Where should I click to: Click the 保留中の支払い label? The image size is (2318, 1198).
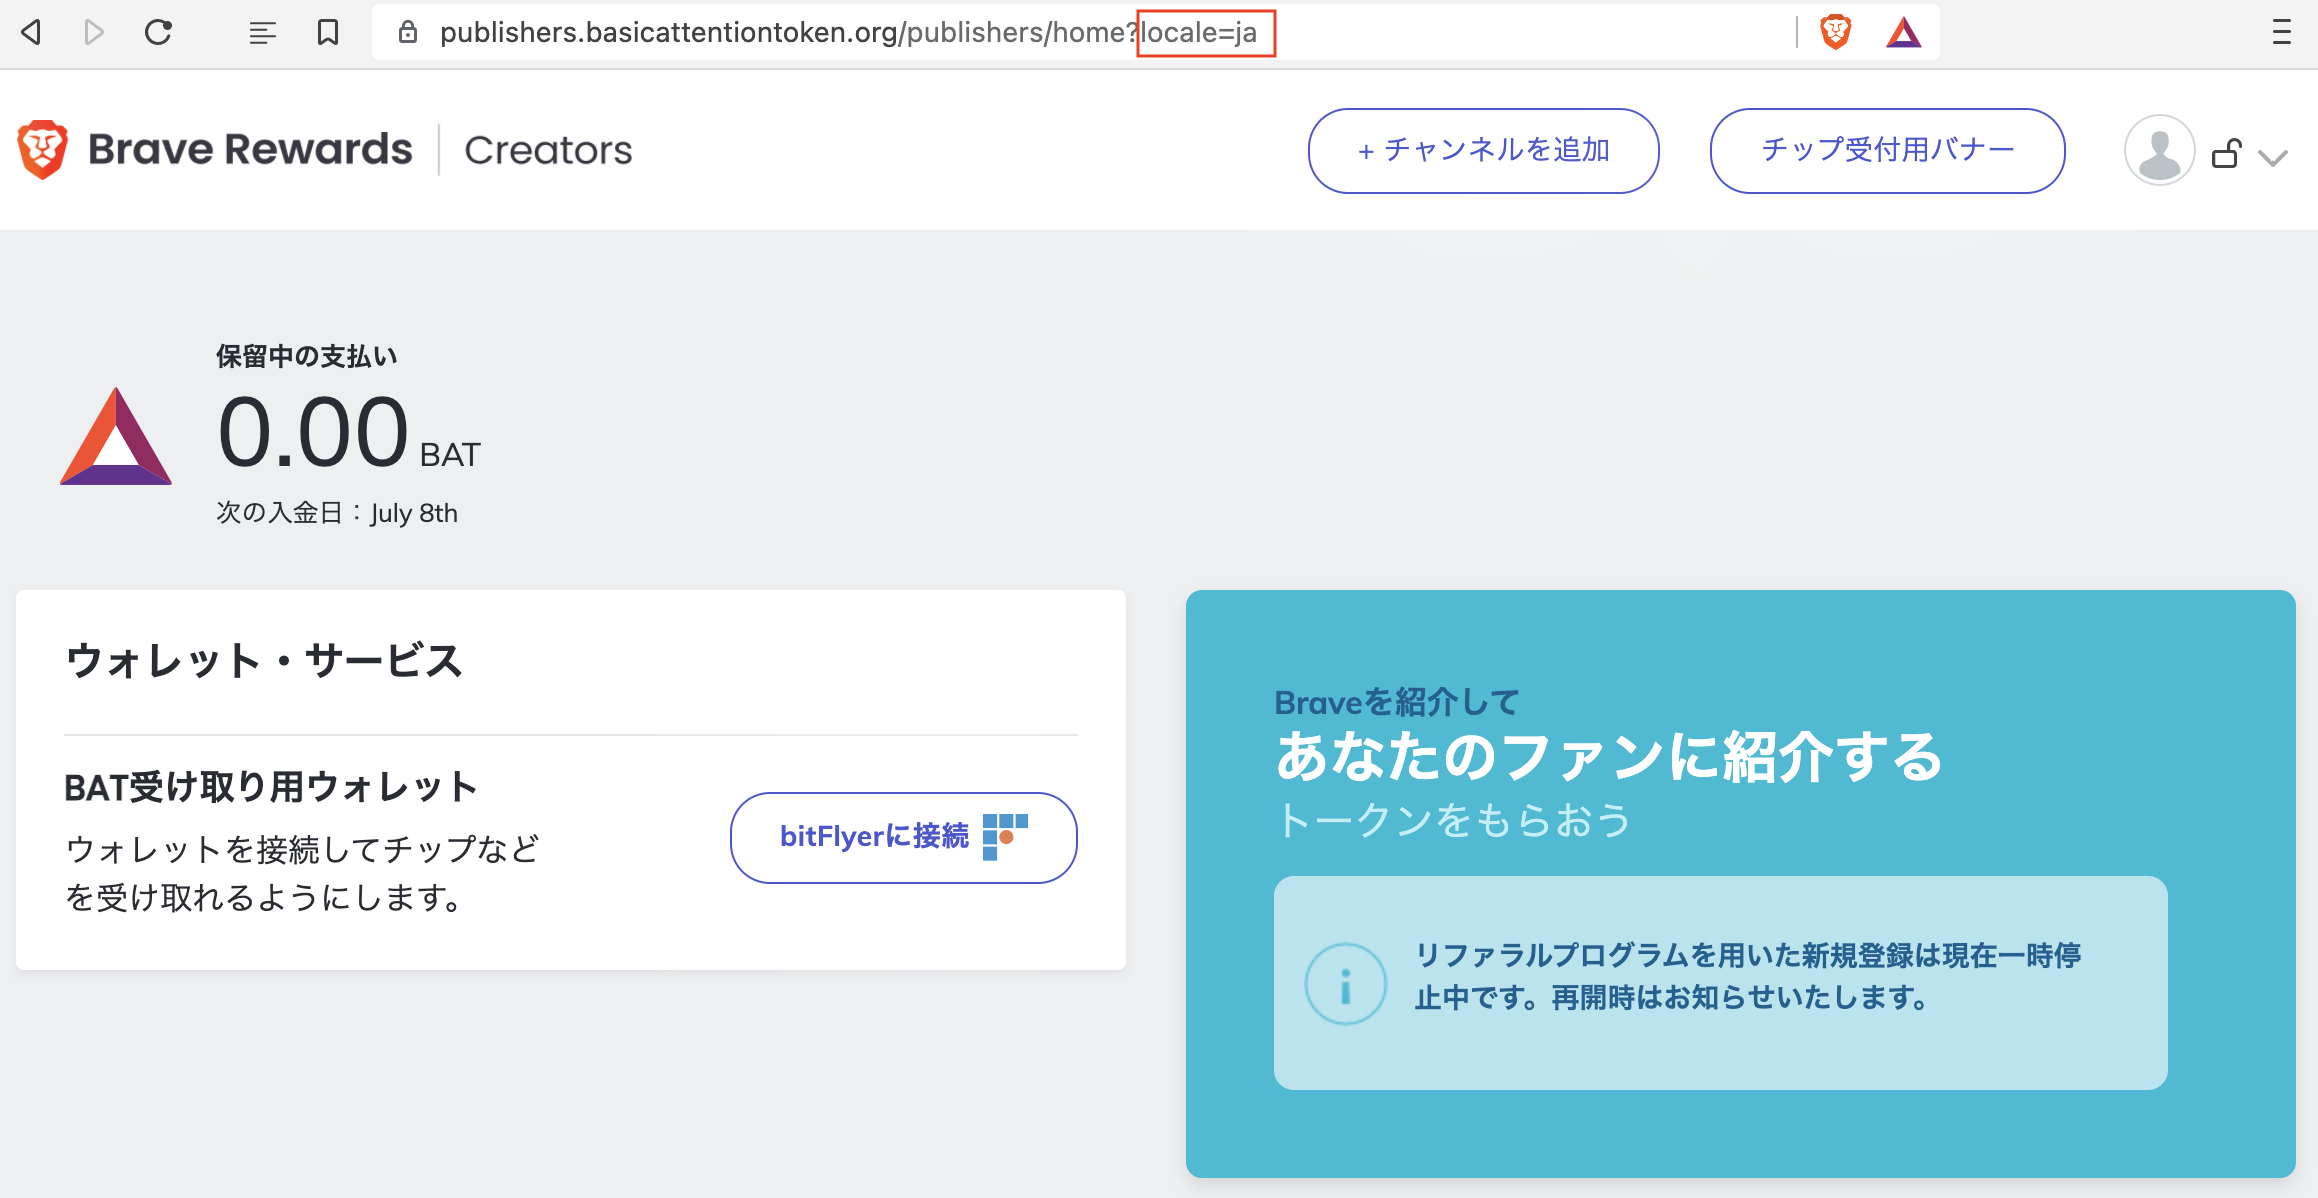pos(306,356)
